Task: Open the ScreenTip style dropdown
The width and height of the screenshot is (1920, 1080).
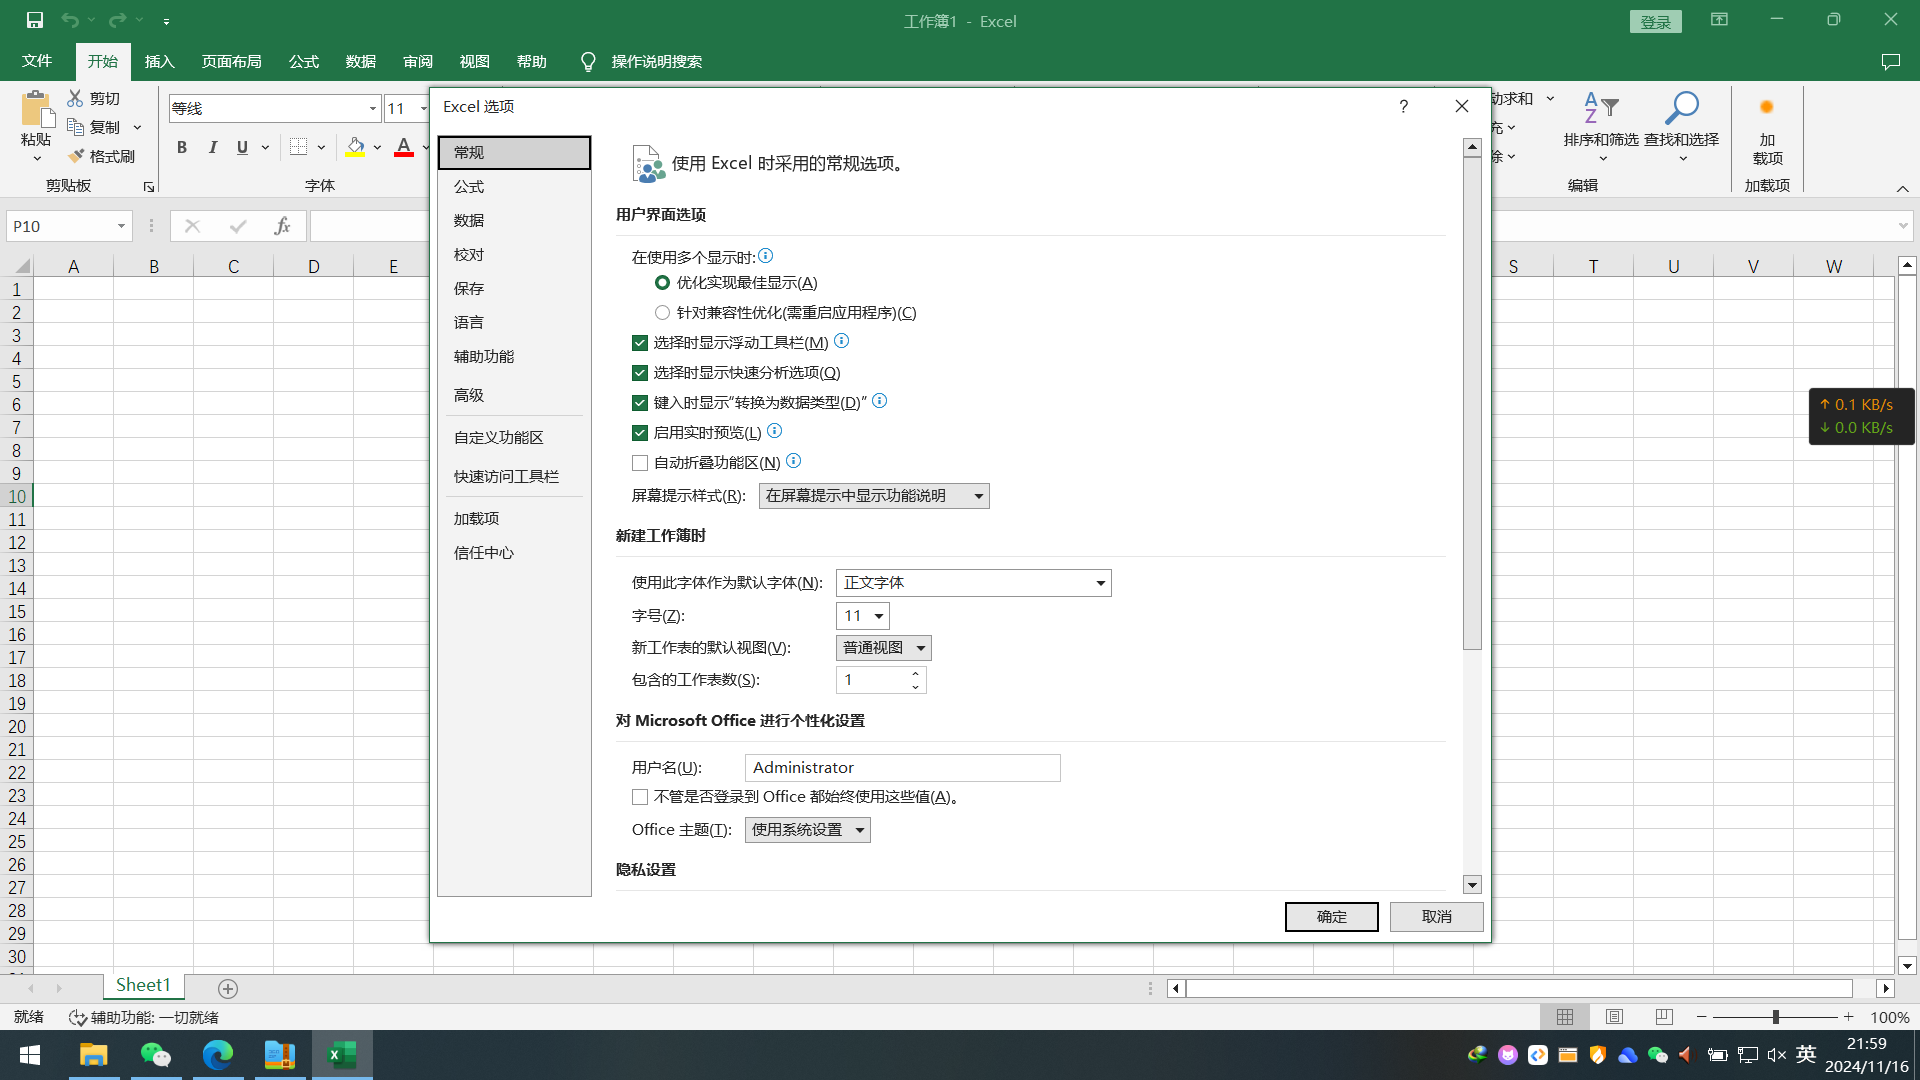Action: 874,496
